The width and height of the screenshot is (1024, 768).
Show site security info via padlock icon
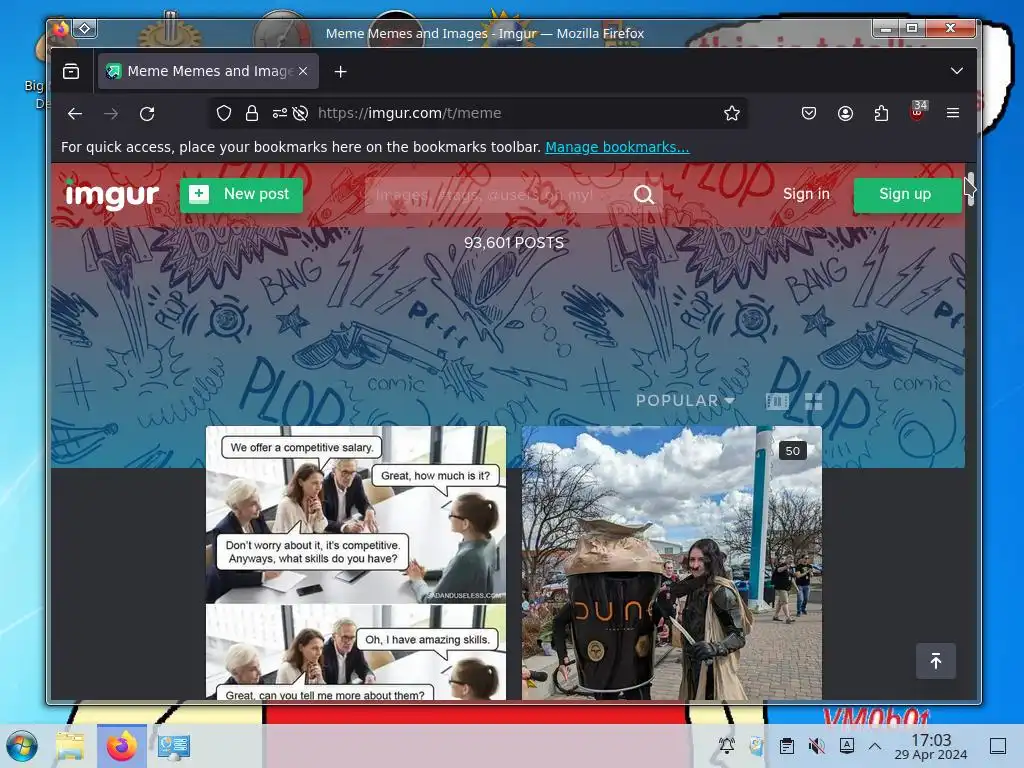tap(251, 114)
